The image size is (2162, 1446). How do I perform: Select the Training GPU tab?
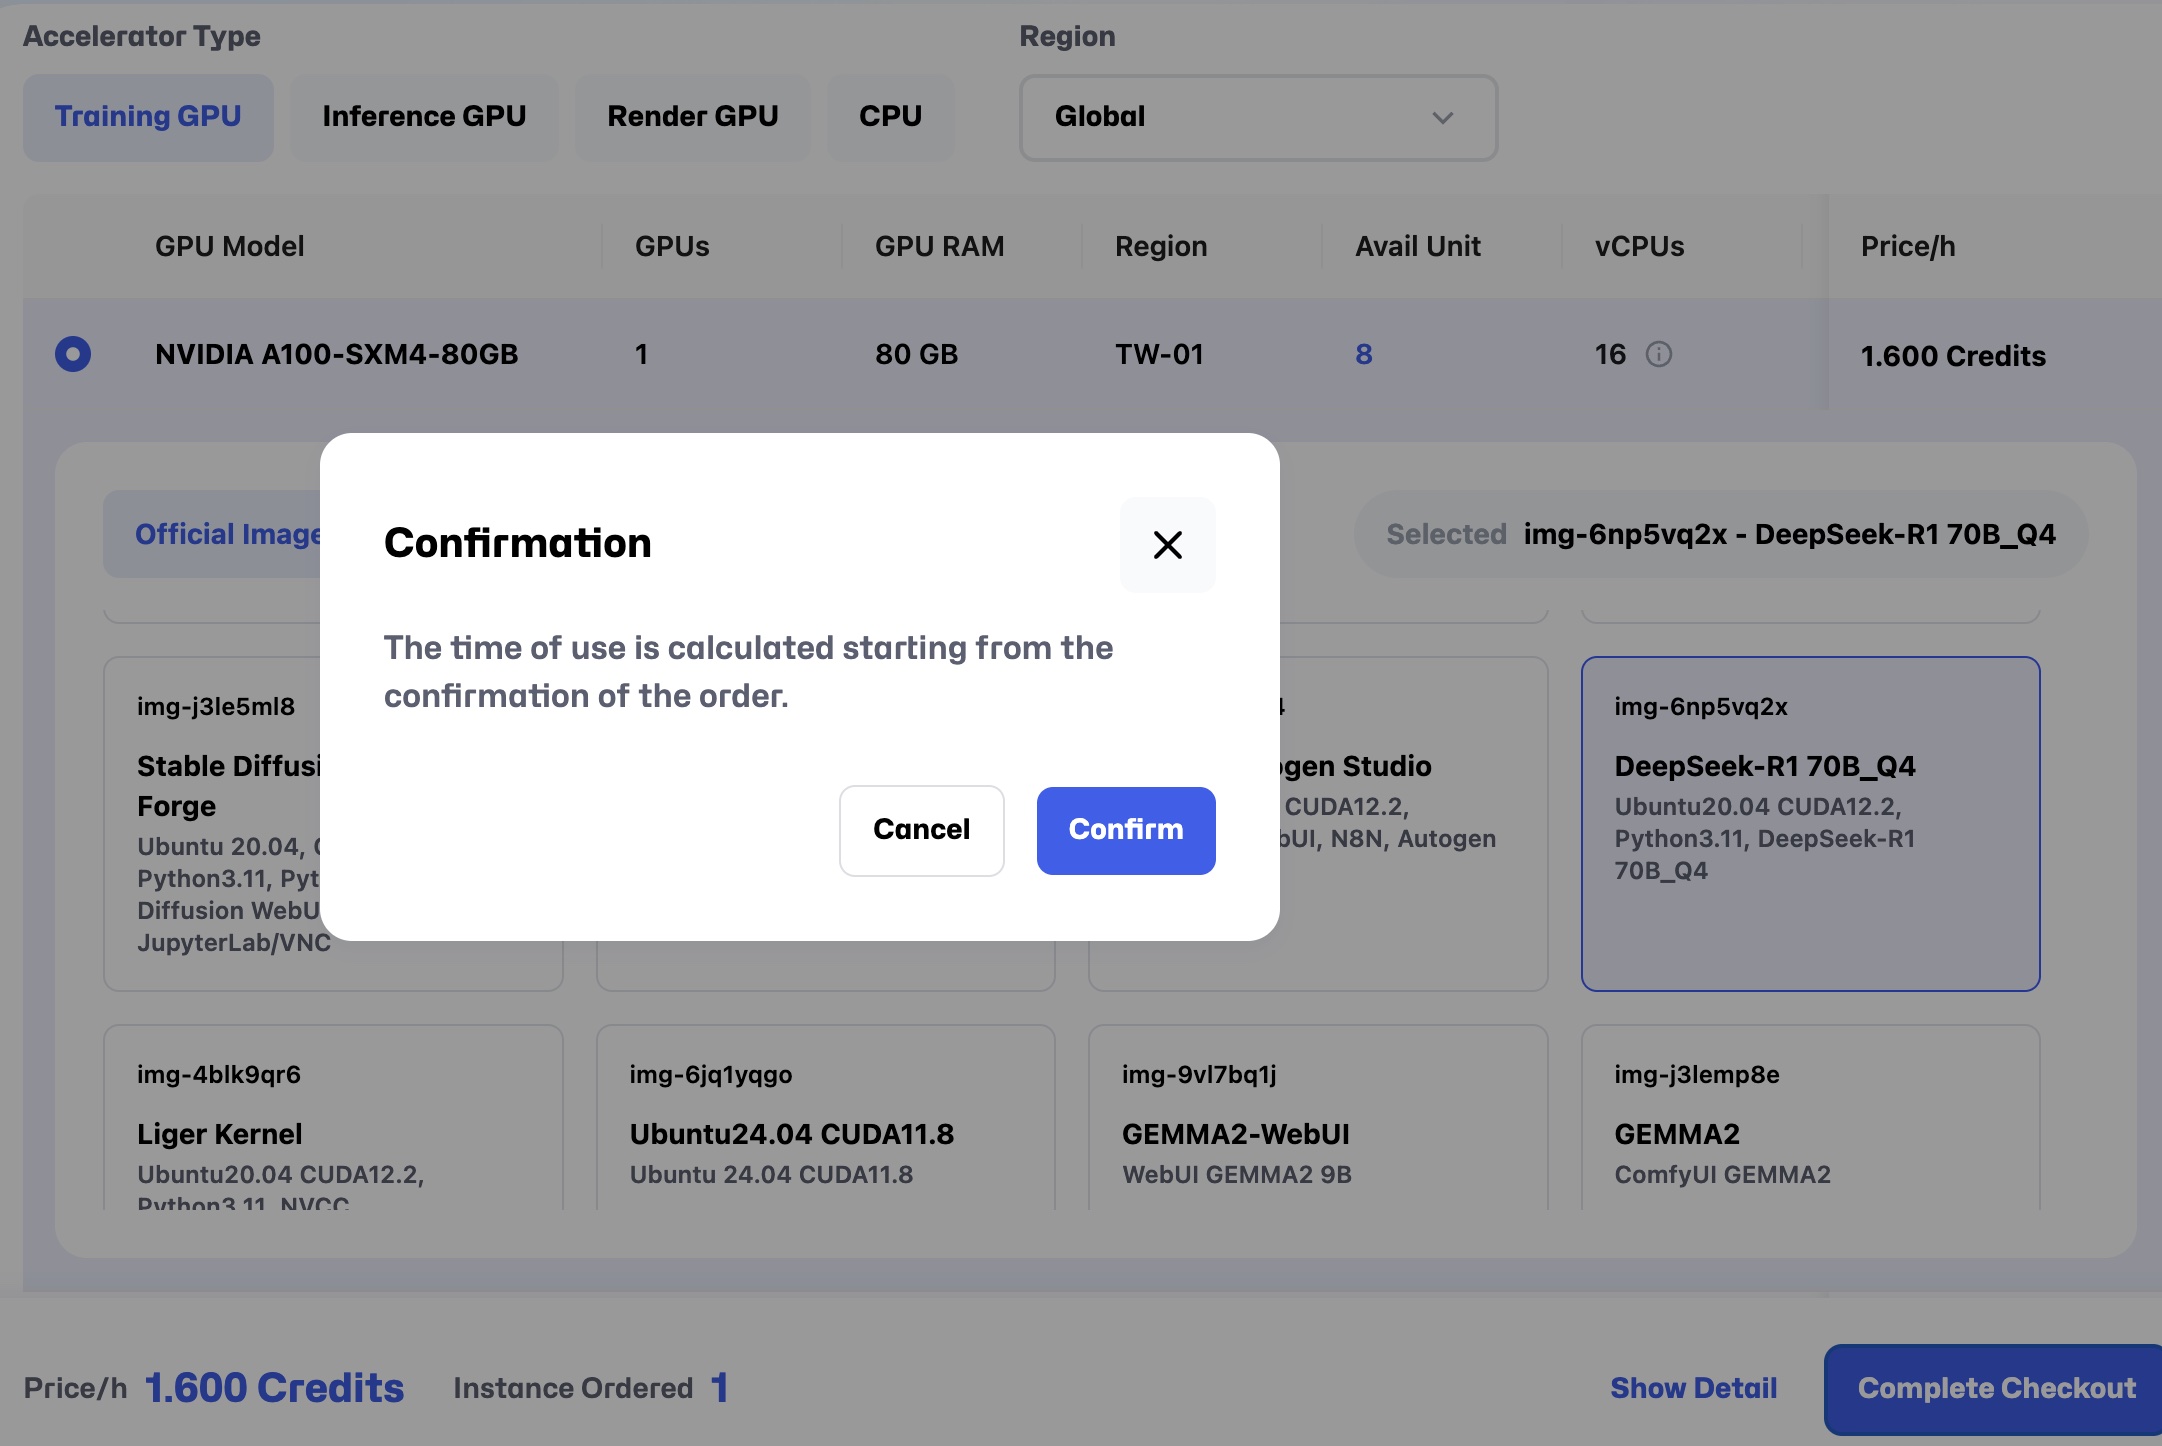click(x=148, y=117)
